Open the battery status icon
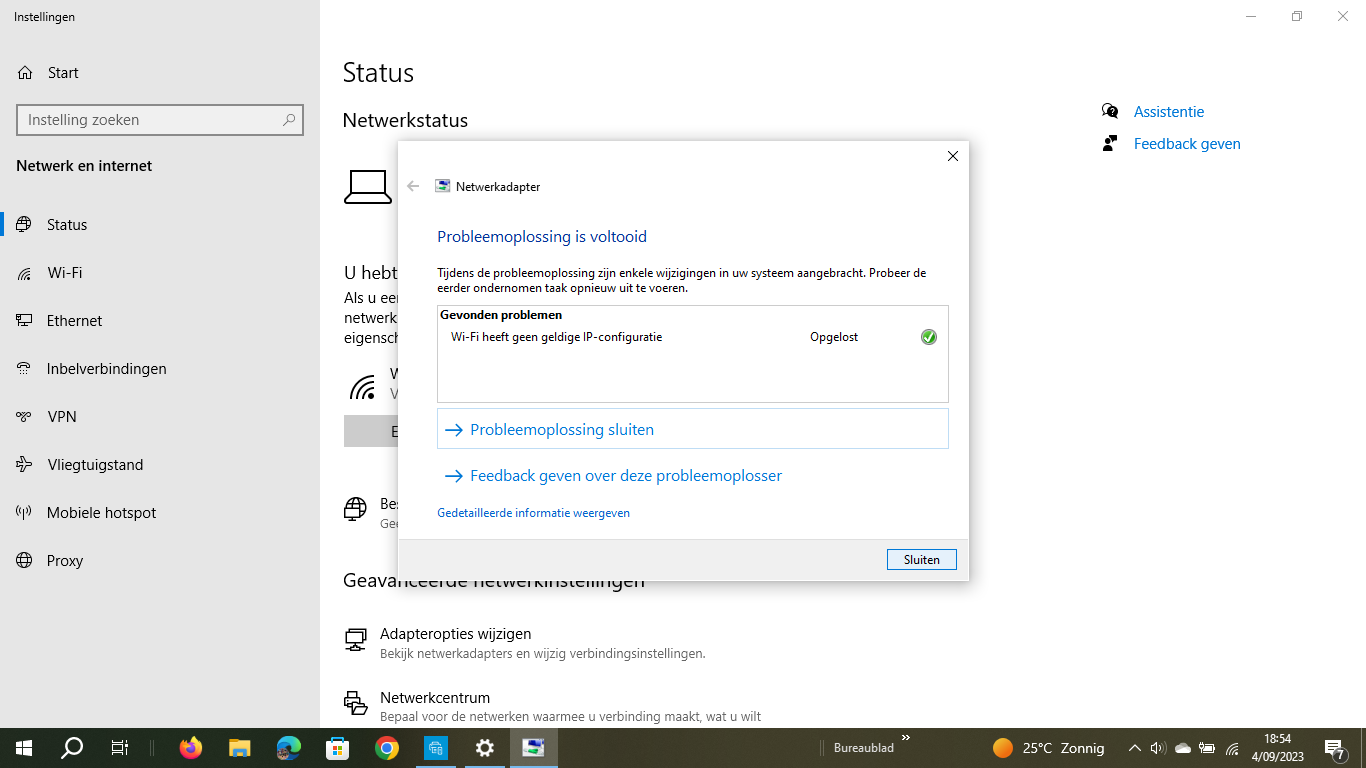Viewport: 1366px width, 768px height. click(x=1207, y=748)
